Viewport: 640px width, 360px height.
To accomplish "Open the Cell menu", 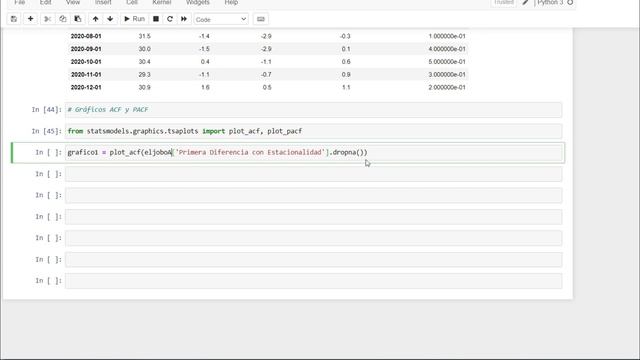I will pyautogui.click(x=132, y=2).
